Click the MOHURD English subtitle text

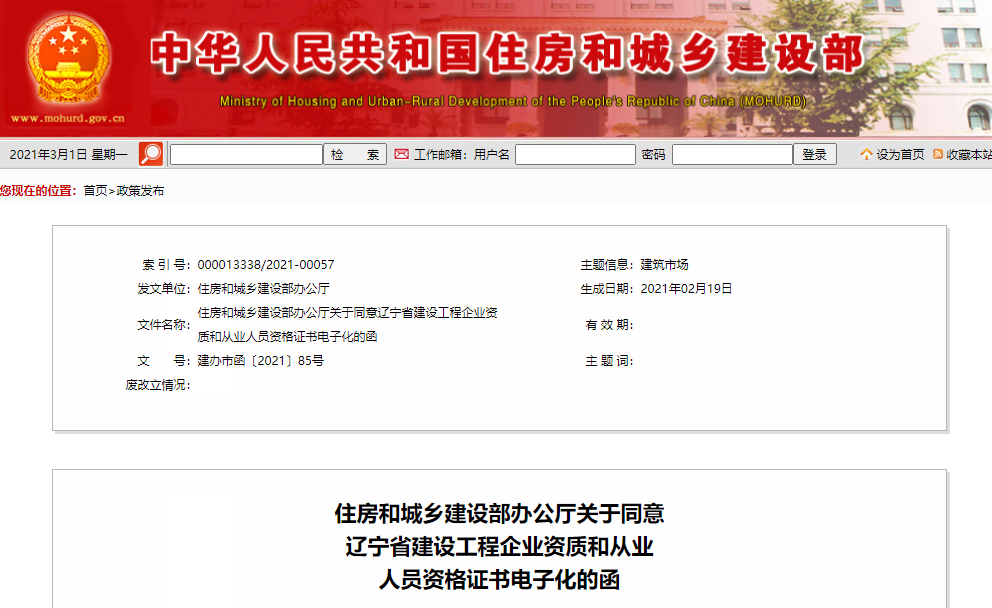513,101
